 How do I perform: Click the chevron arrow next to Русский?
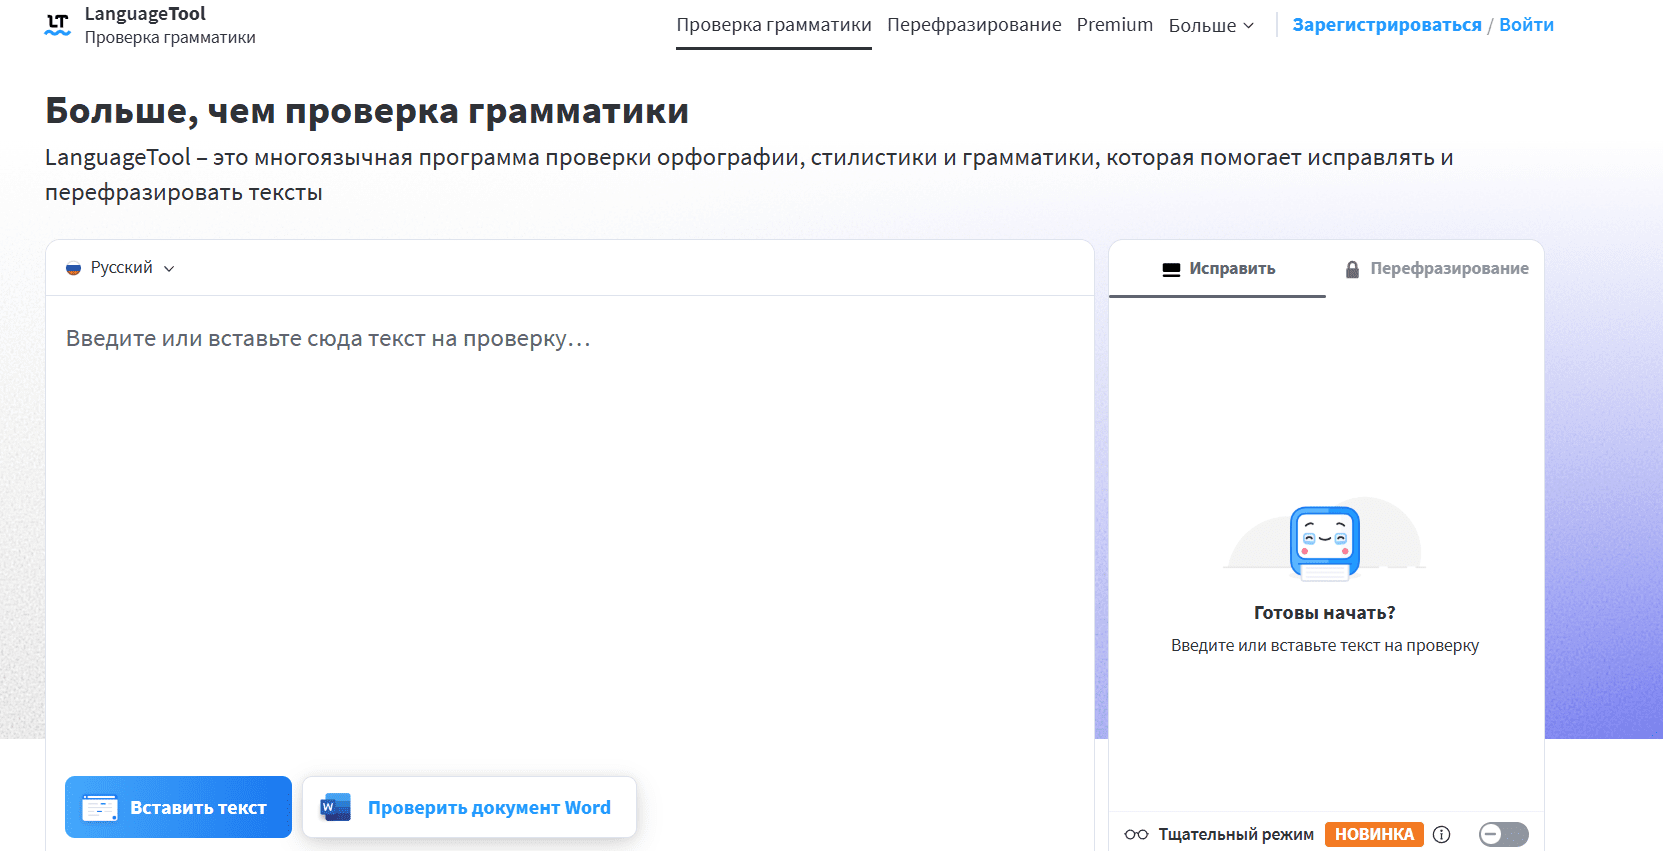(x=169, y=269)
